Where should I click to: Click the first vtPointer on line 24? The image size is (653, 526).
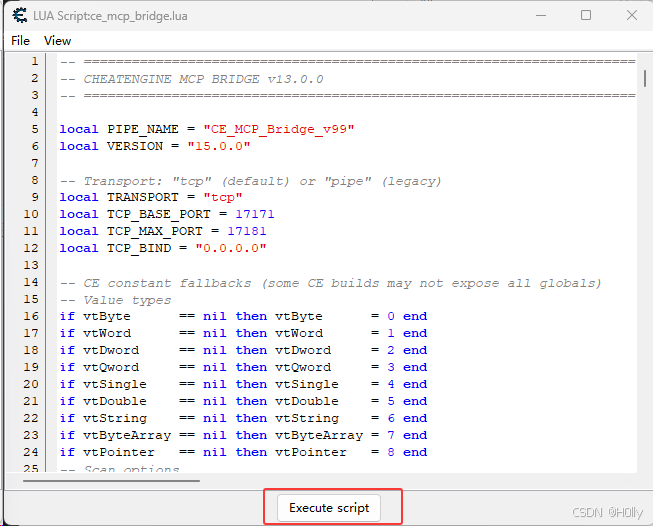(119, 452)
